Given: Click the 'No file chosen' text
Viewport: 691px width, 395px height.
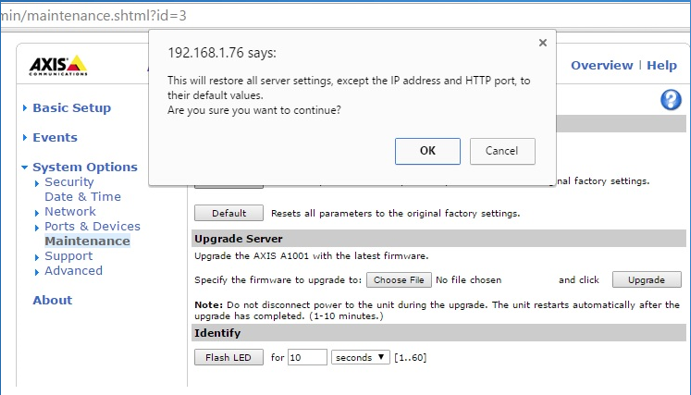Looking at the screenshot, I should tap(468, 280).
